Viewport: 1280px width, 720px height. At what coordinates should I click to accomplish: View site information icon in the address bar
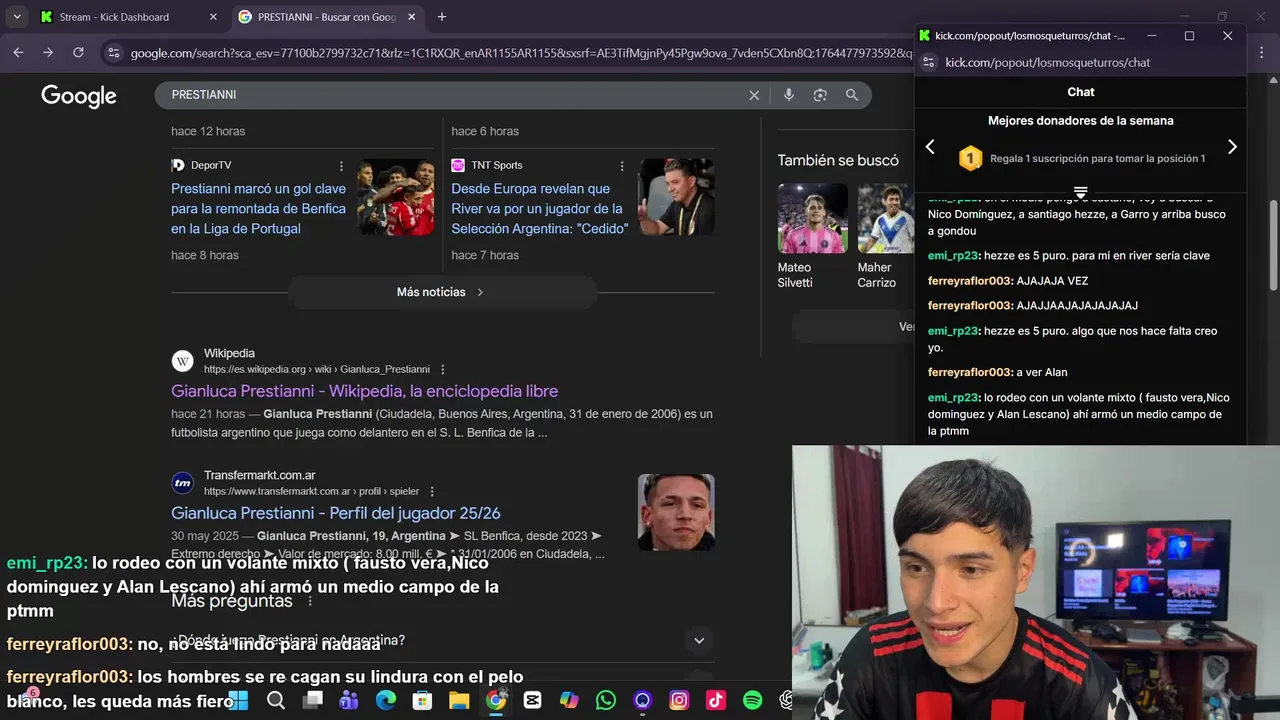tap(113, 53)
